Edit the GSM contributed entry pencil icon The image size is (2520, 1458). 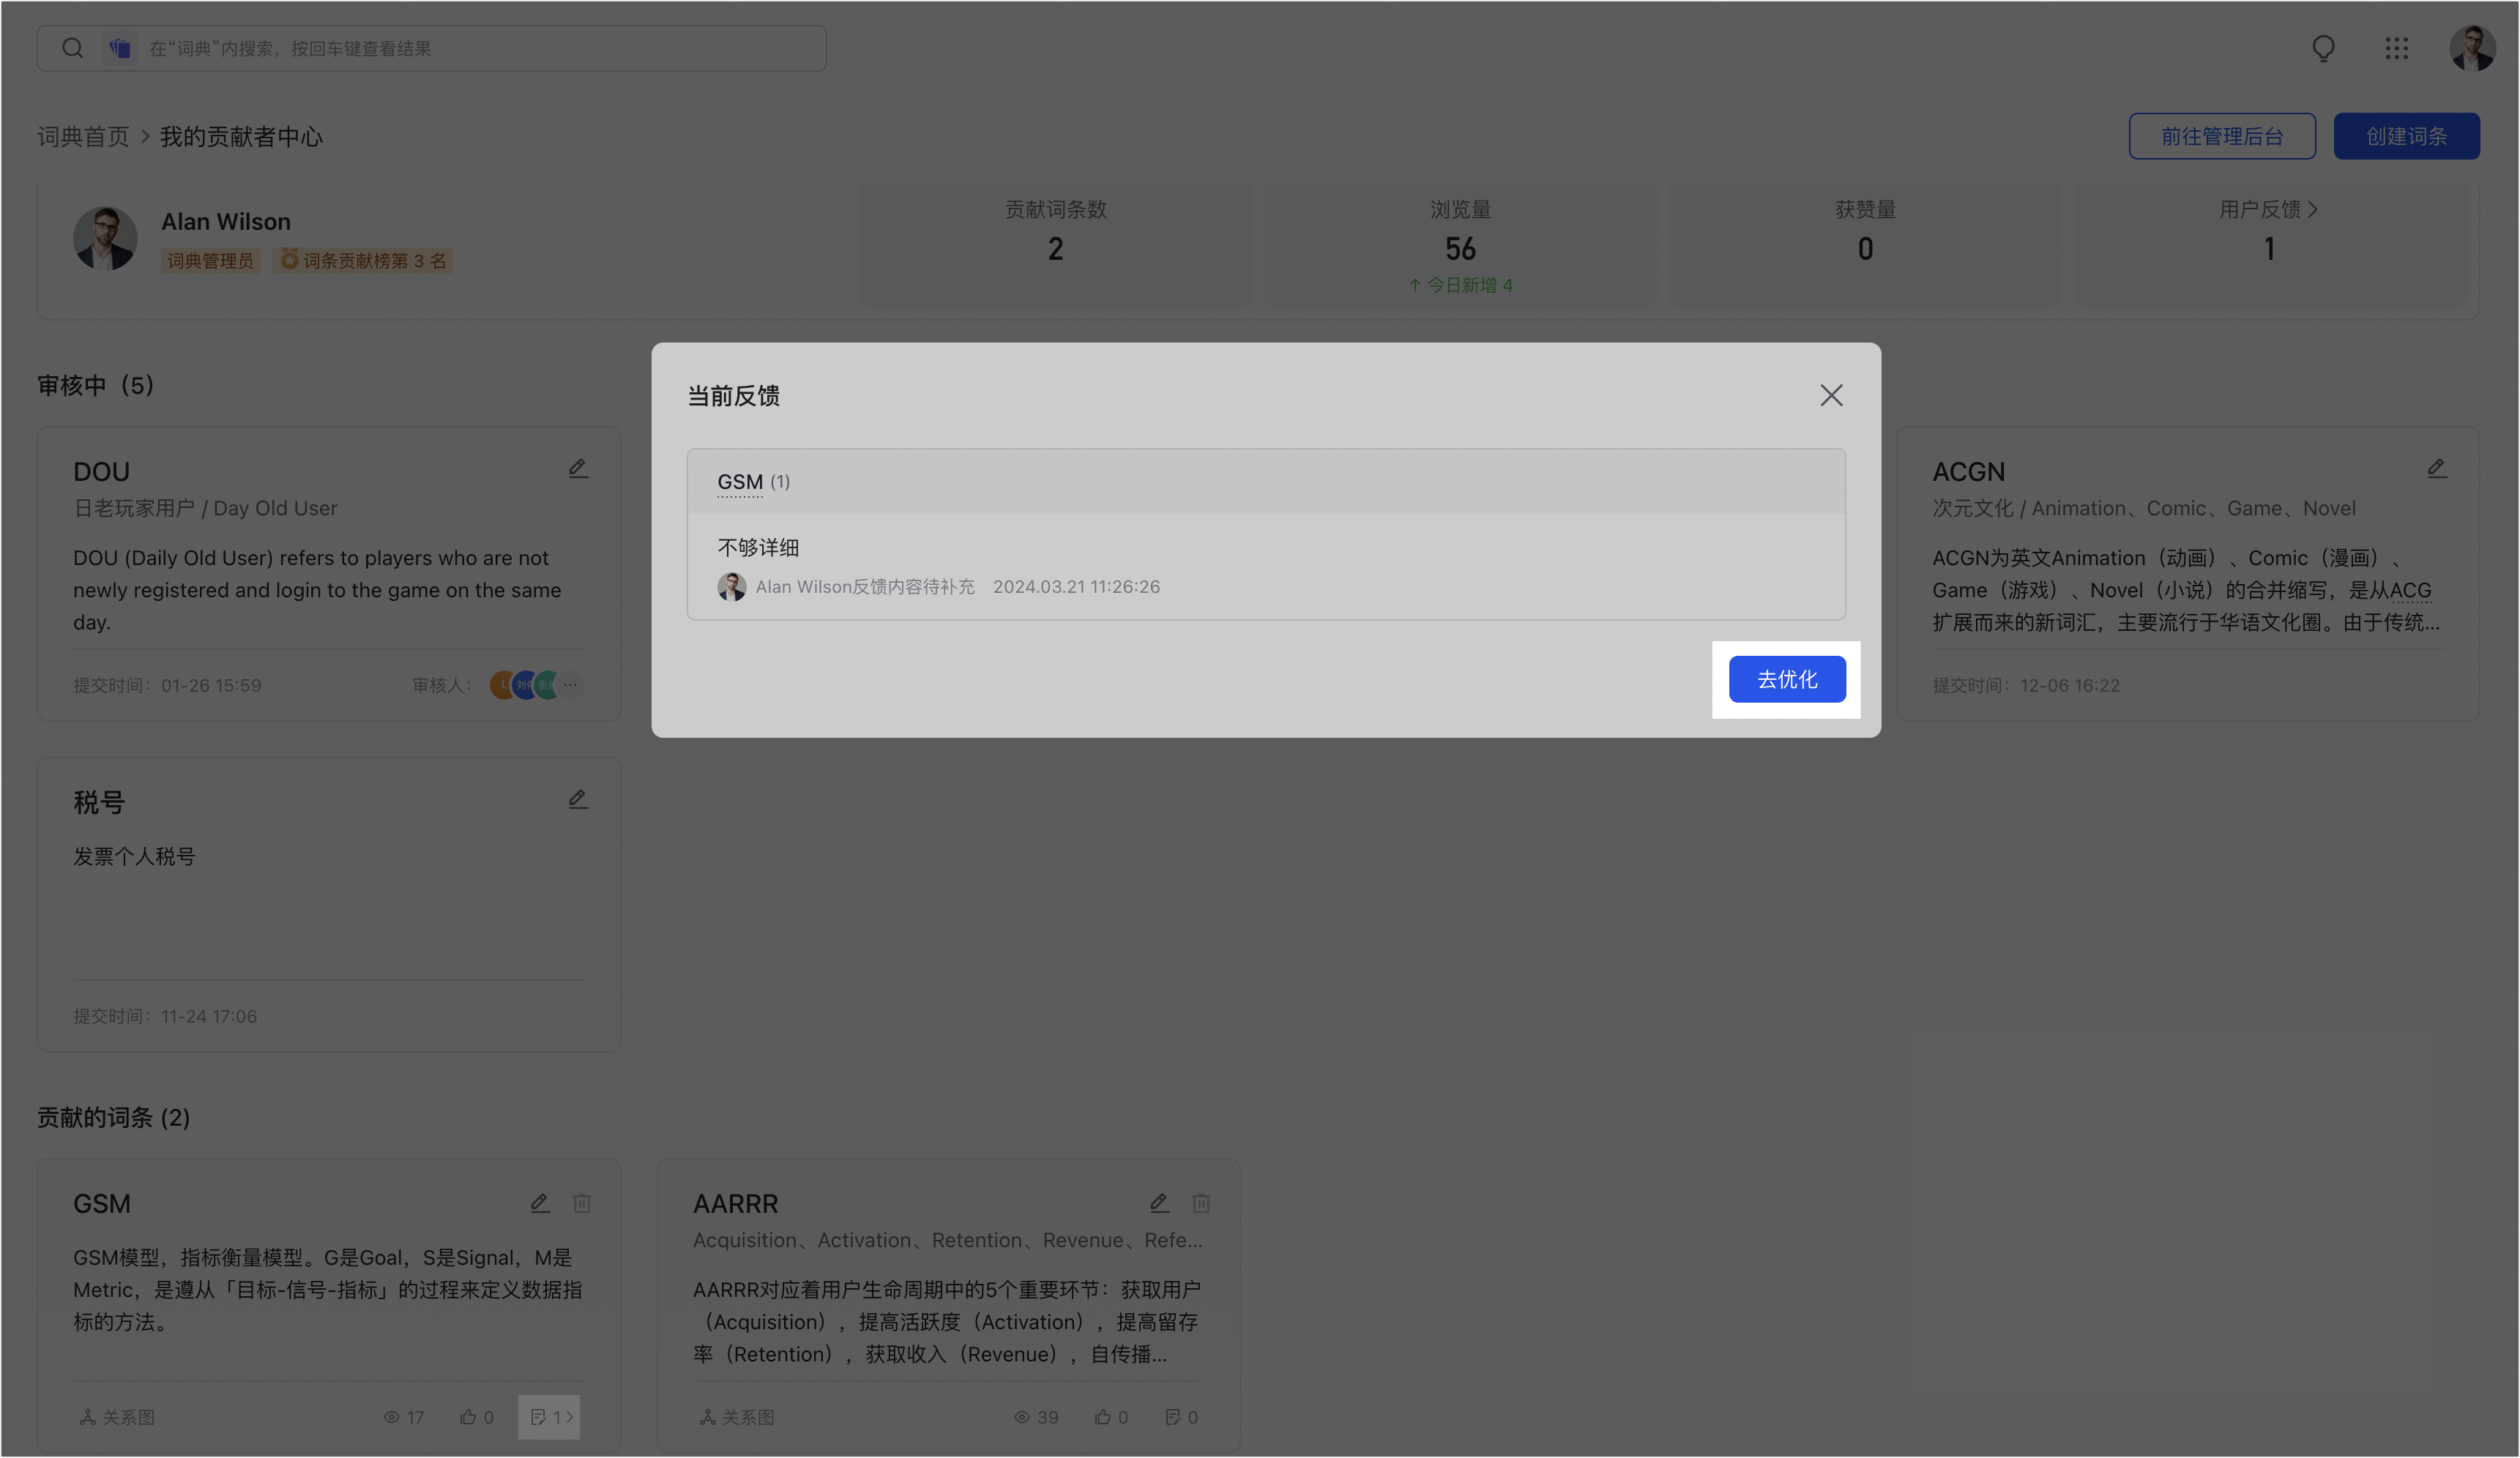click(540, 1203)
